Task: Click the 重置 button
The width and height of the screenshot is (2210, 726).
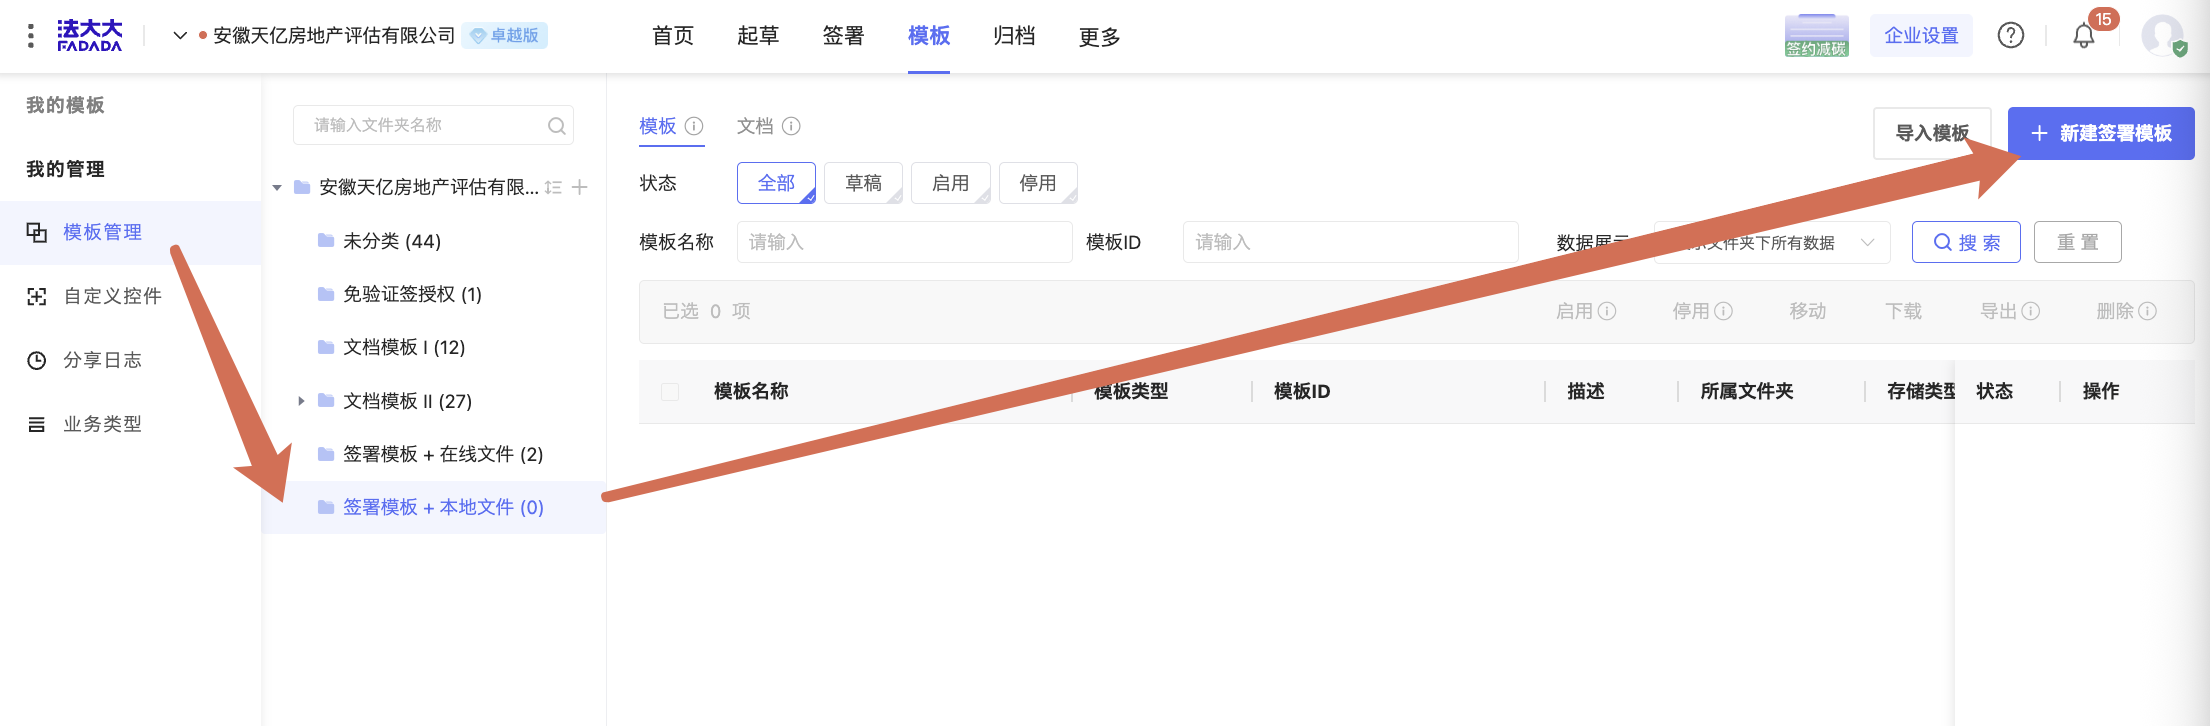Action: coord(2078,242)
